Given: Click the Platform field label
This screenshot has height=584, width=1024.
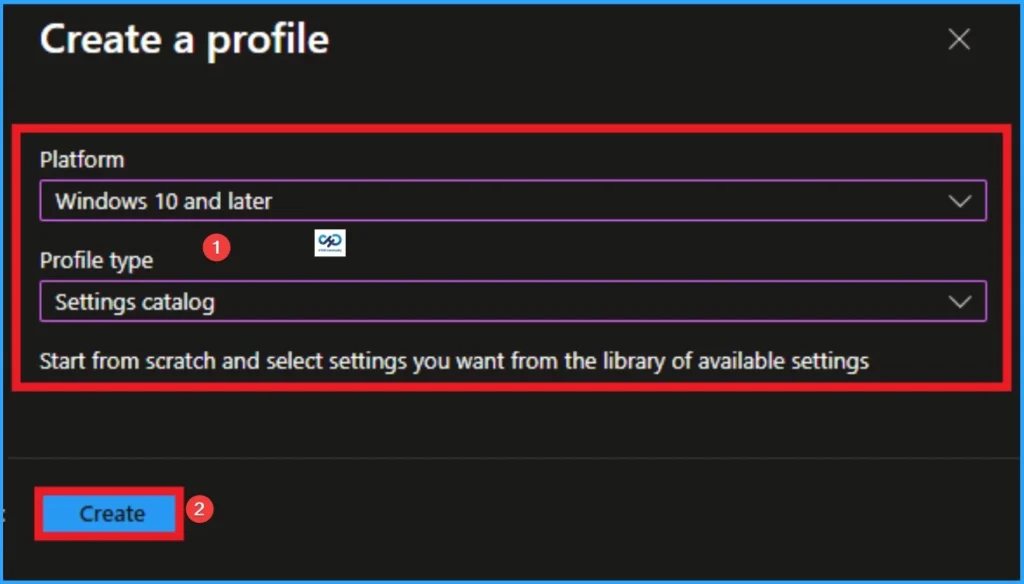Looking at the screenshot, I should [82, 159].
